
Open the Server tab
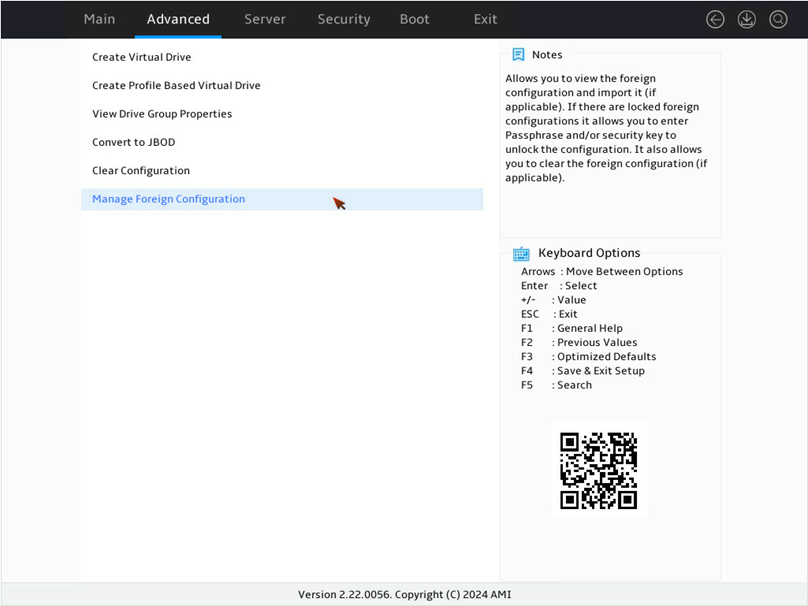[x=265, y=20]
